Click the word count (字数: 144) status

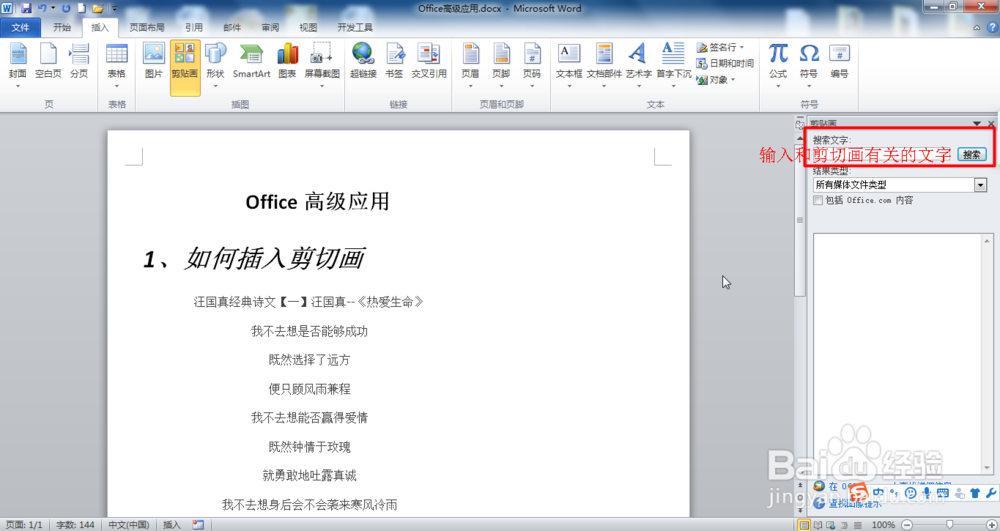point(75,525)
